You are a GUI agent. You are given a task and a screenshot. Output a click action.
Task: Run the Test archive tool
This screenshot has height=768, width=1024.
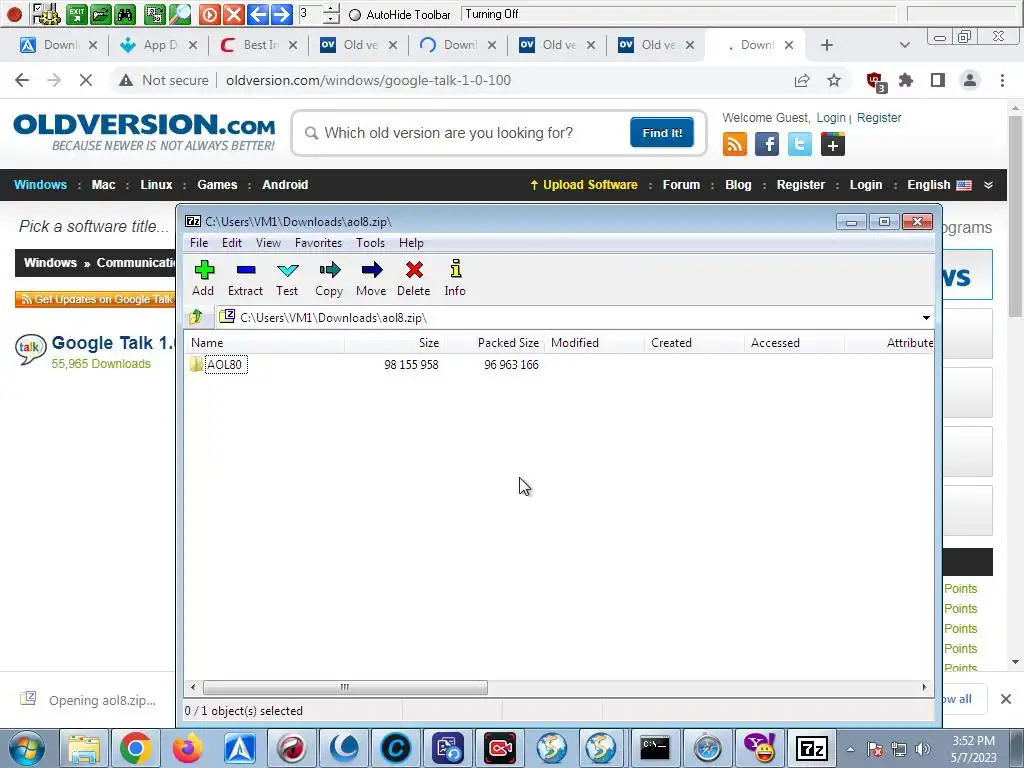point(287,270)
